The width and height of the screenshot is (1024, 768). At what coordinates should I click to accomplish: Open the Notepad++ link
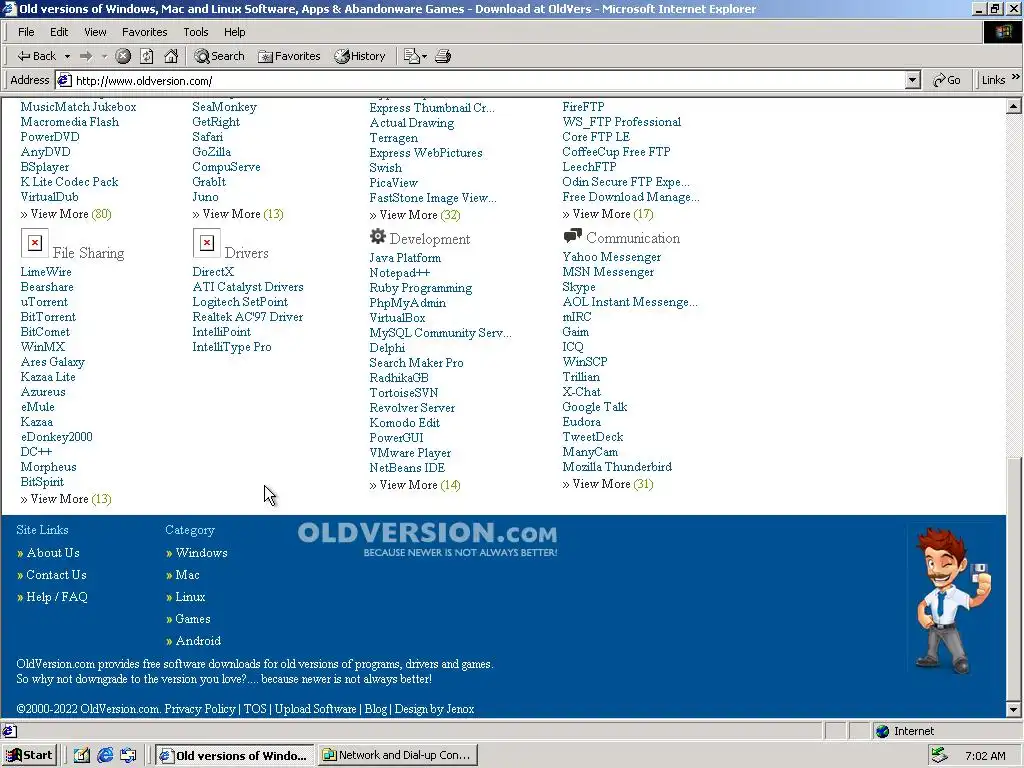[400, 273]
